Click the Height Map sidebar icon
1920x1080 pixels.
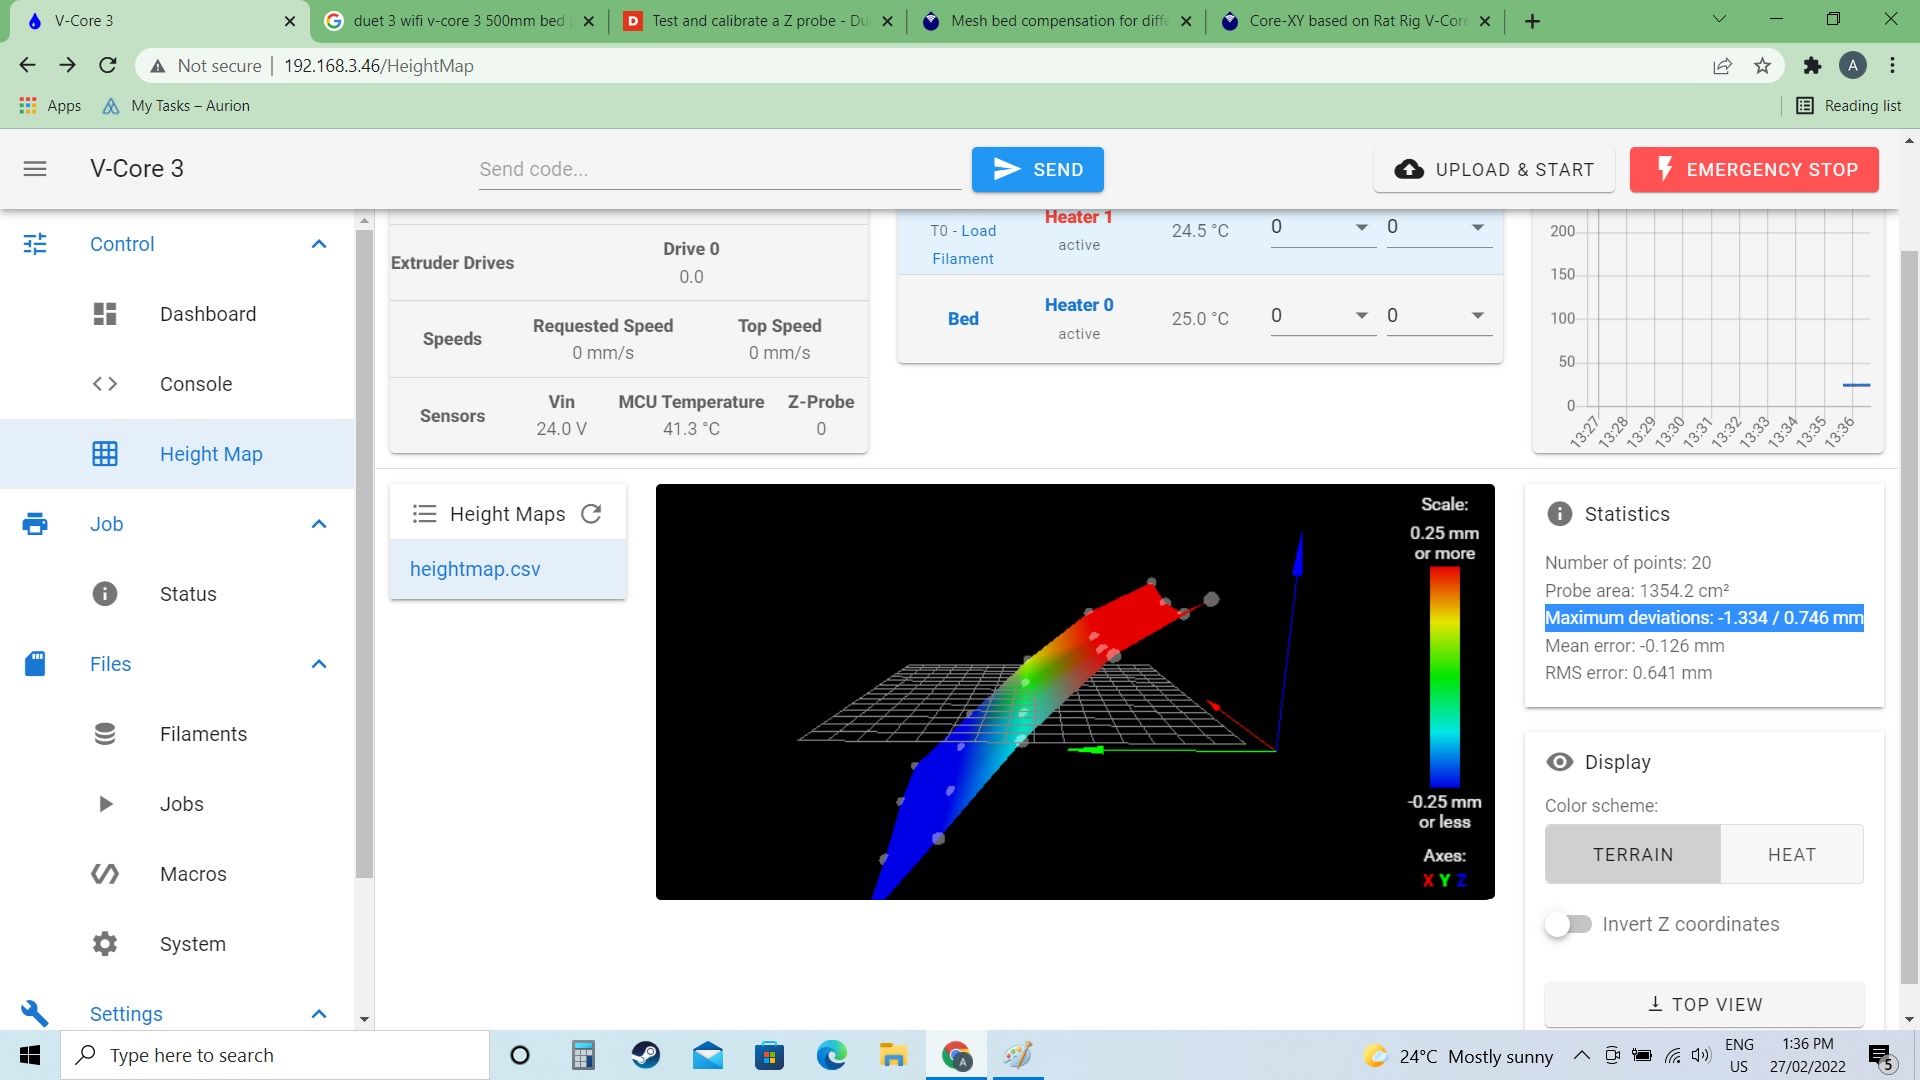104,454
